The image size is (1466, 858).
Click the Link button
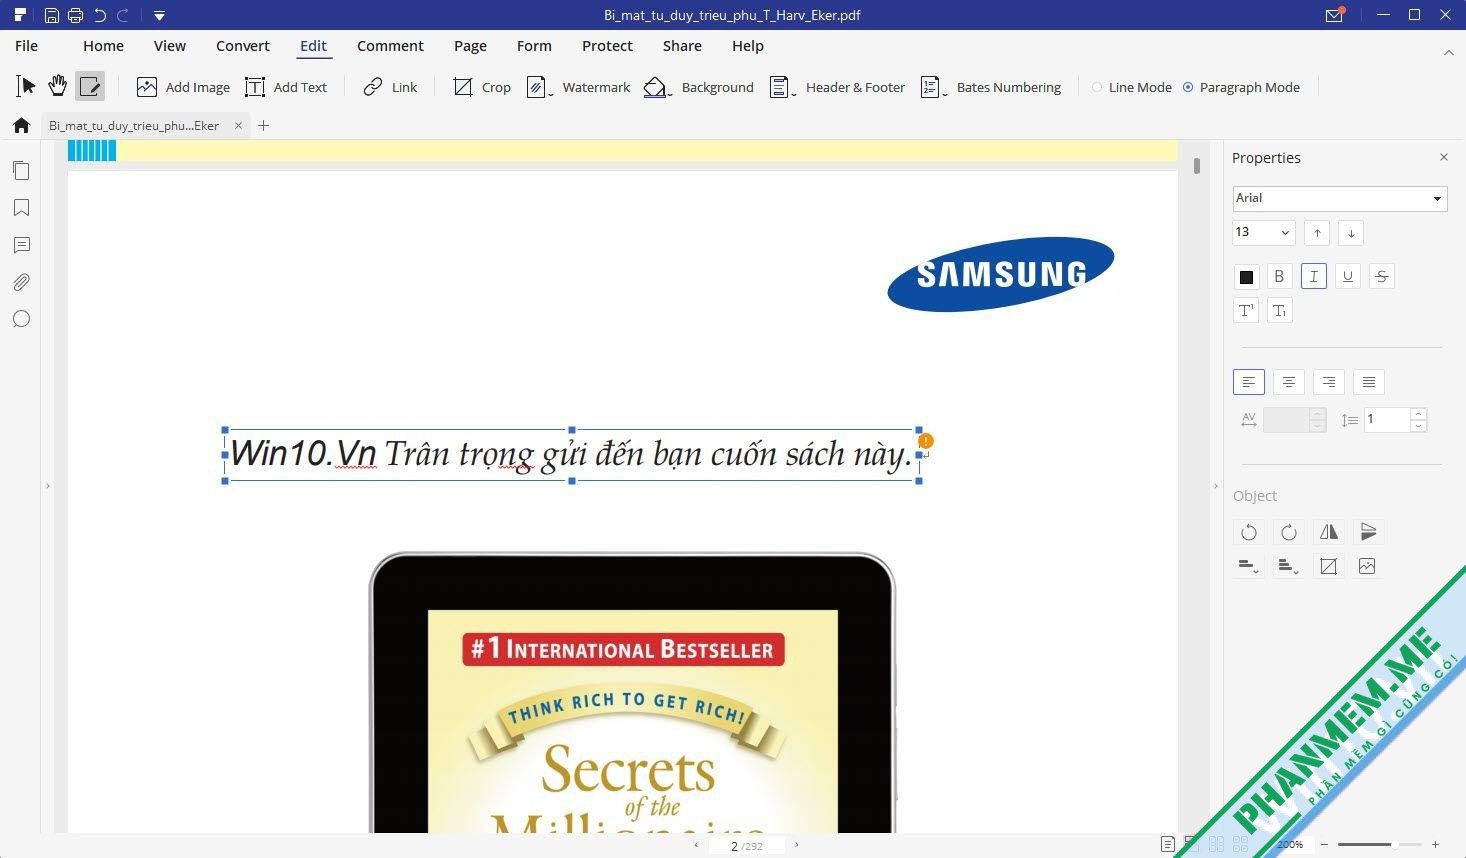[390, 87]
